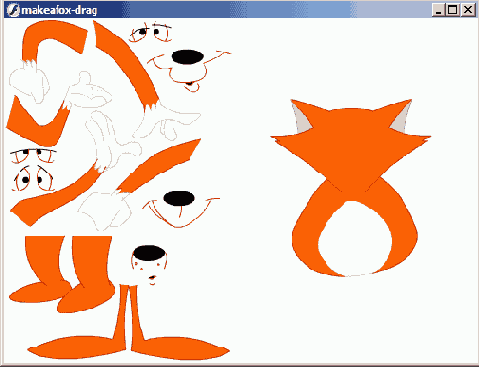Screen dimensions: 479x367
Task: Select the orange forearm pointing upper right
Action: click(x=159, y=166)
